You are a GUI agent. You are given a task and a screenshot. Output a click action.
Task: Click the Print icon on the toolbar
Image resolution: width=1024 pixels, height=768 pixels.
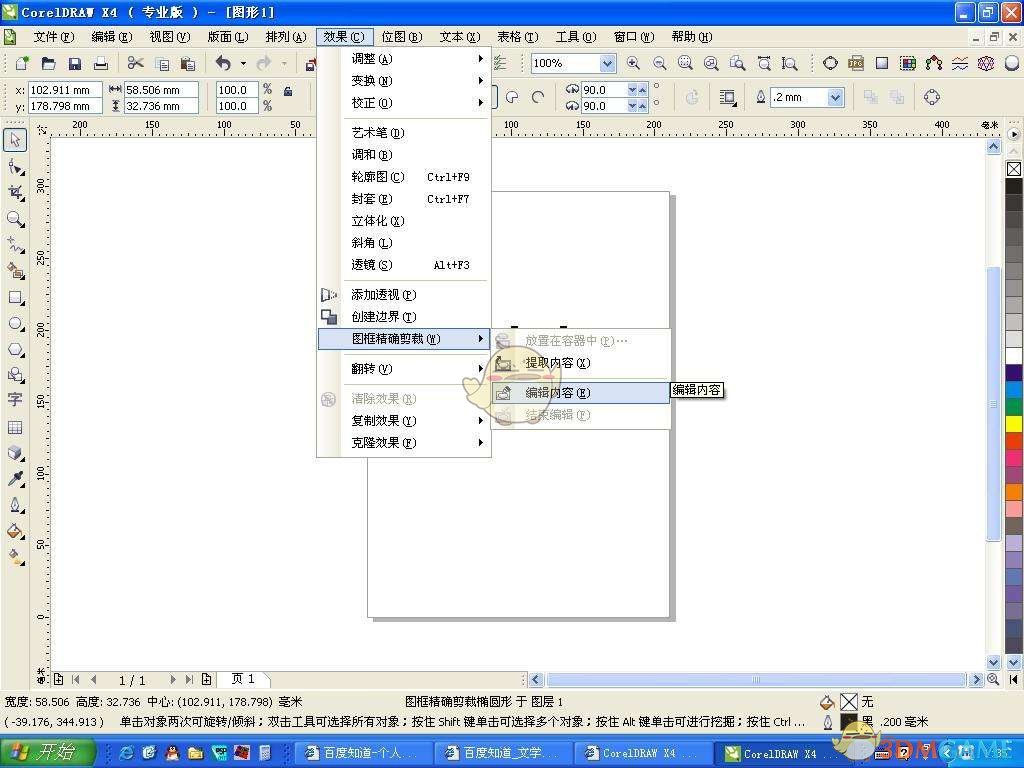pyautogui.click(x=101, y=62)
